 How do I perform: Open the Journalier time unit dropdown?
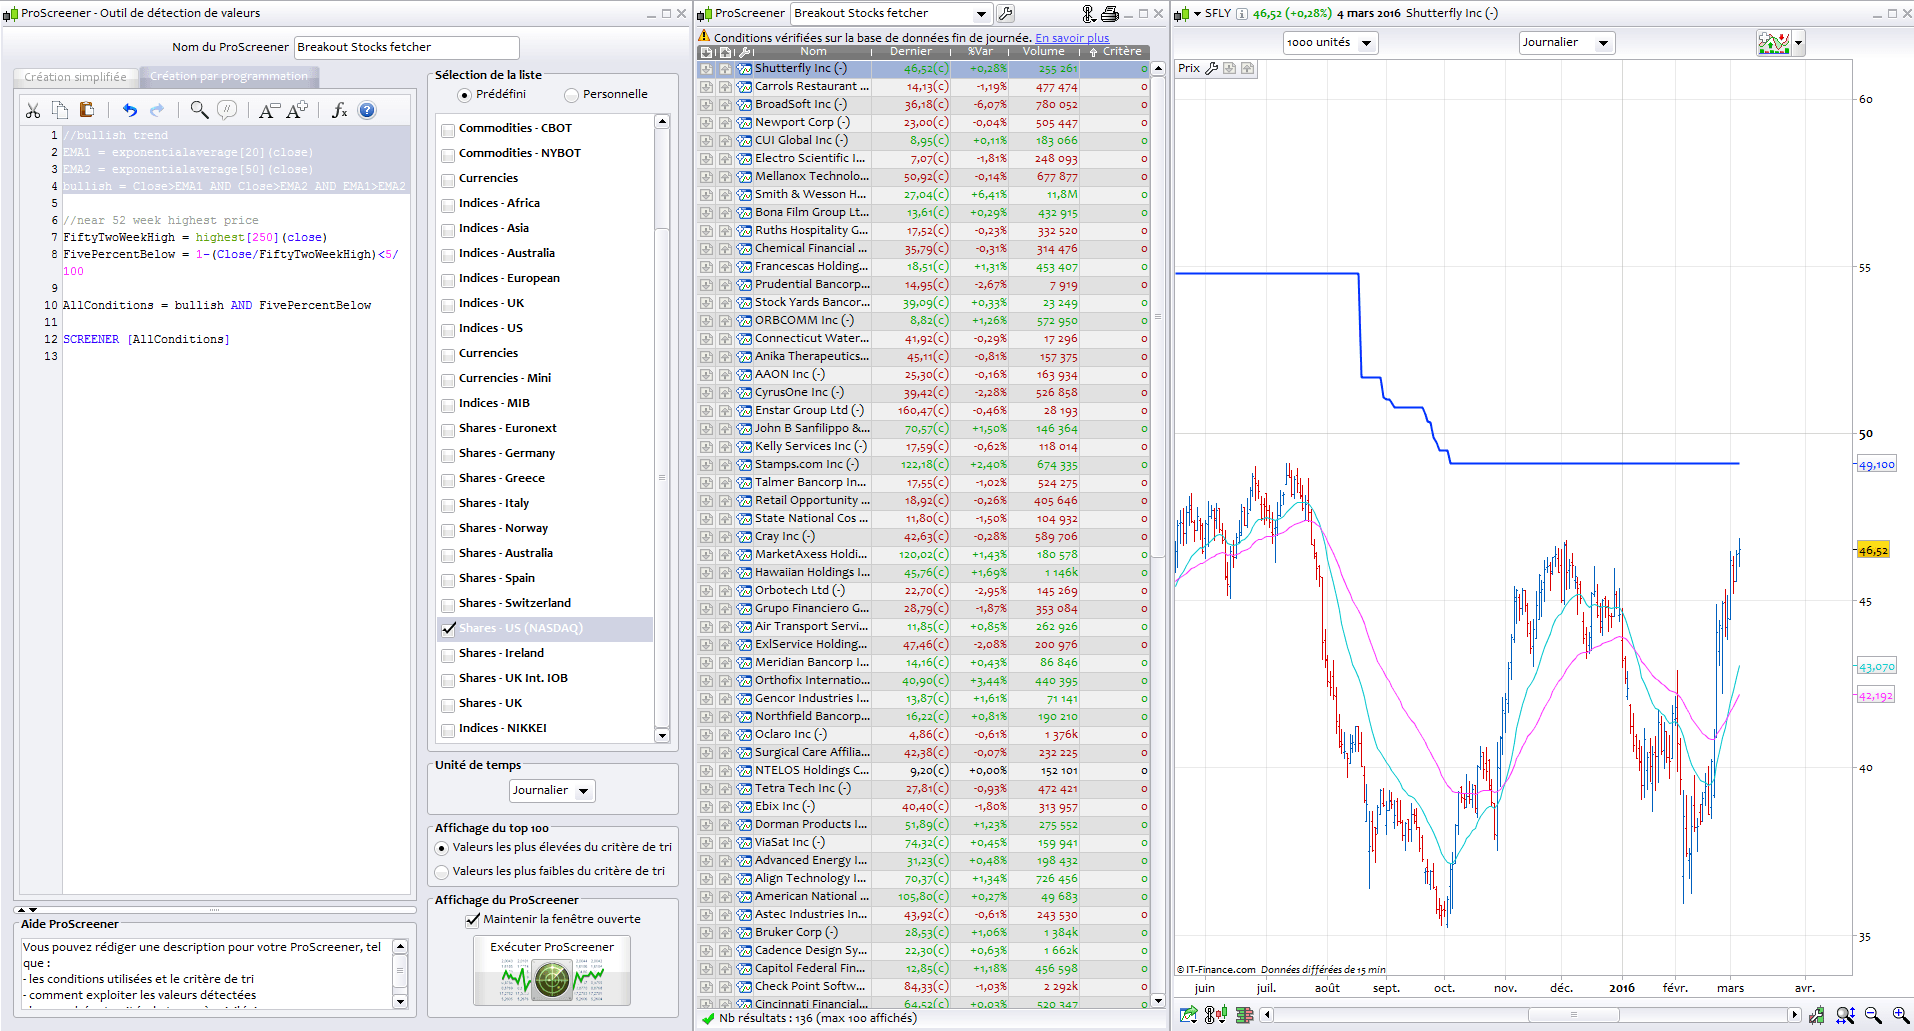(551, 790)
